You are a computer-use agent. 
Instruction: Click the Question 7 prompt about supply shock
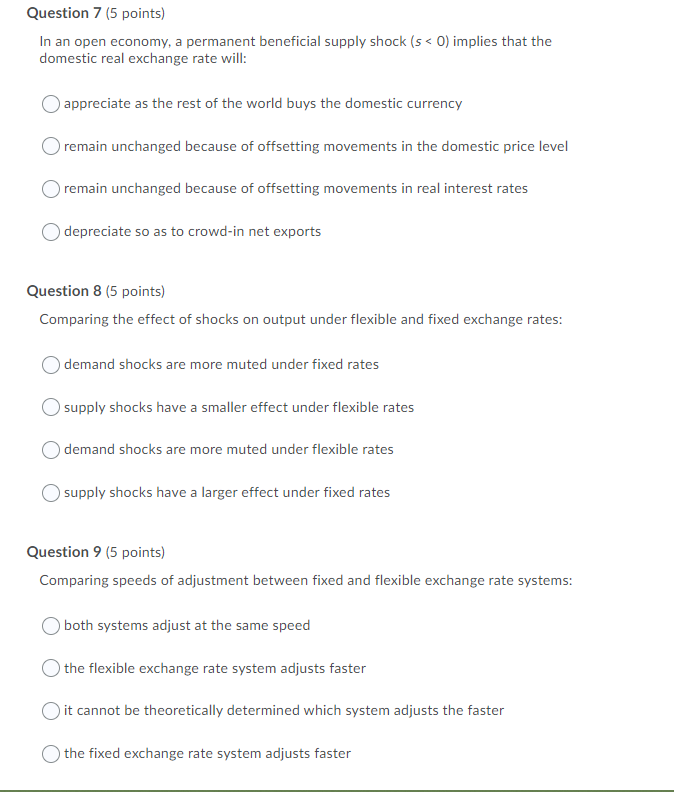point(296,50)
